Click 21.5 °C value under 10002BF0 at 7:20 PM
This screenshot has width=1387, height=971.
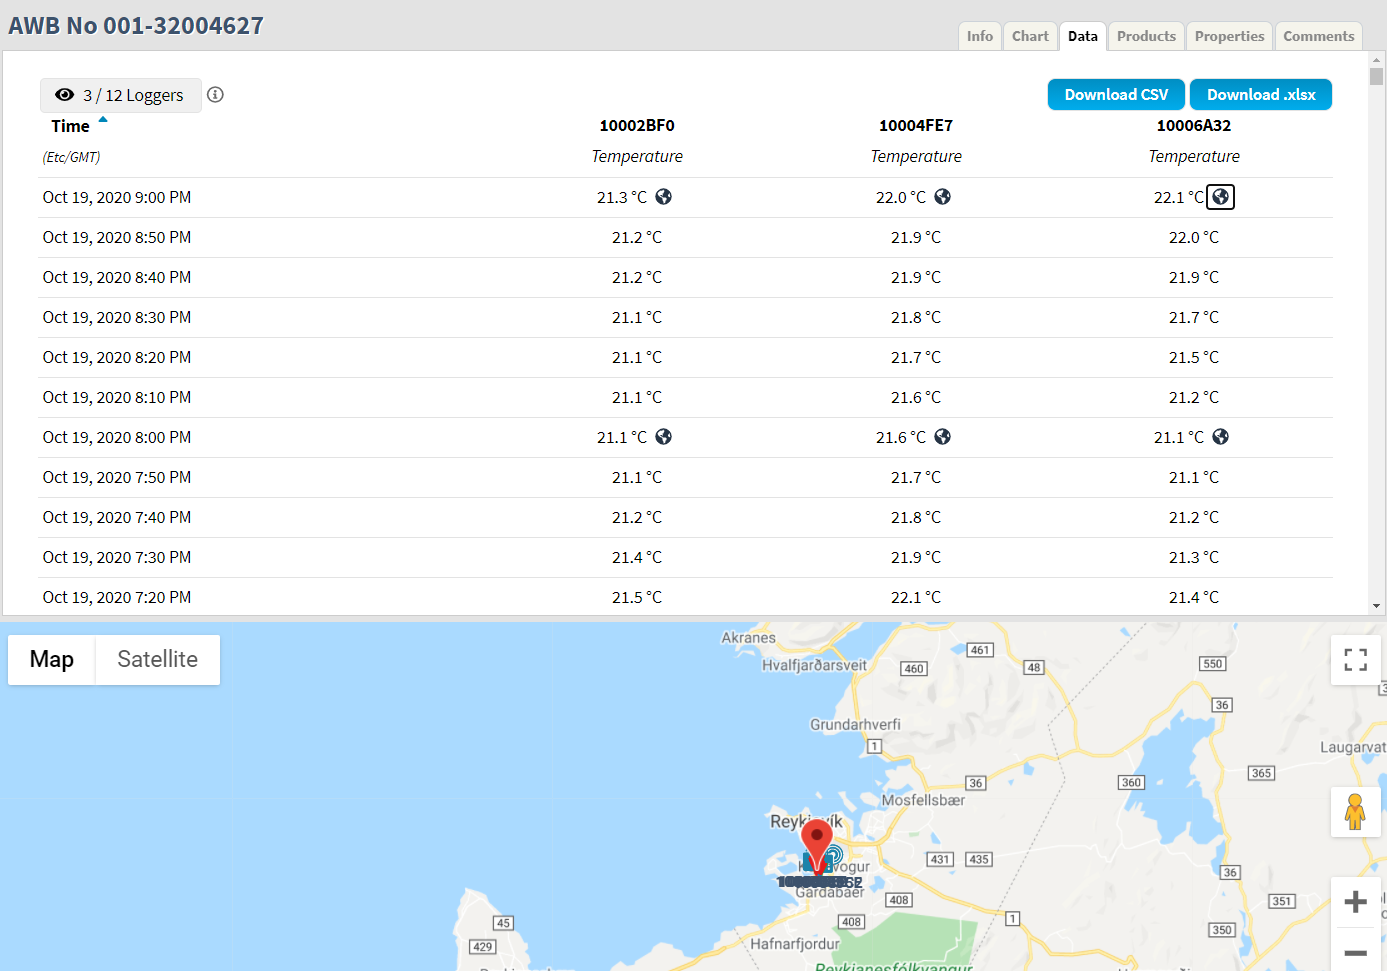pos(637,598)
